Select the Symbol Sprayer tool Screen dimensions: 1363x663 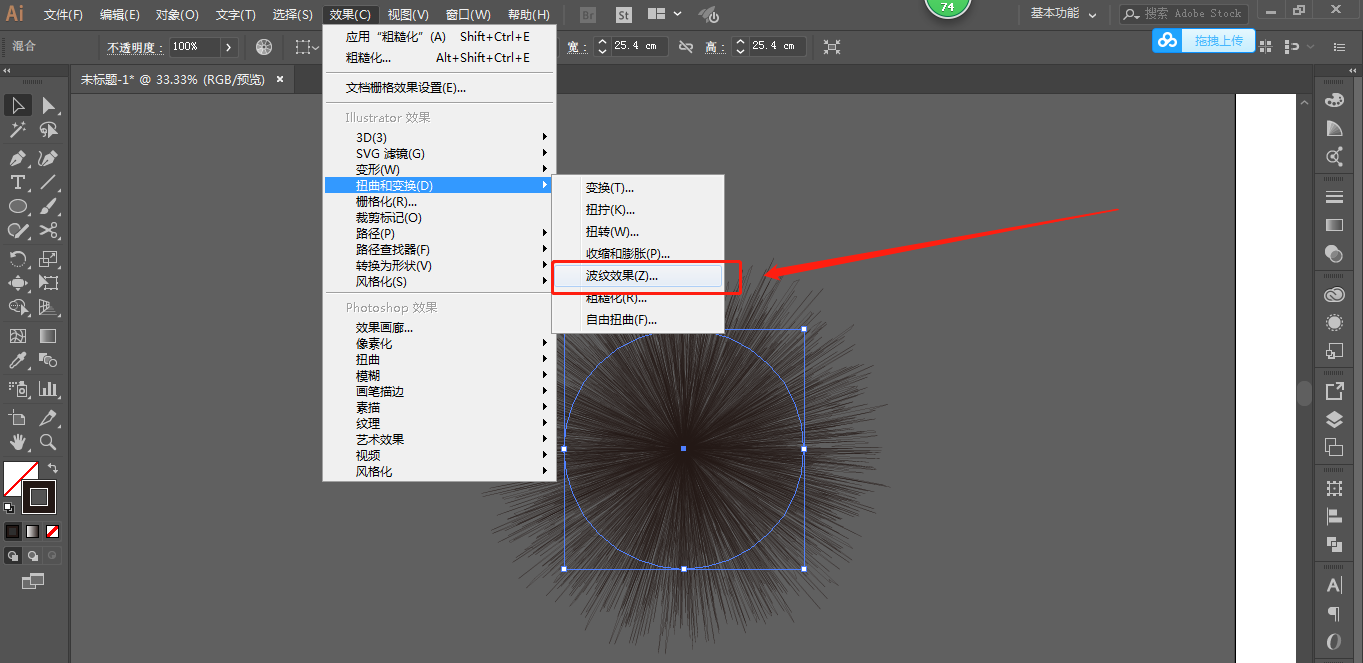pos(18,389)
